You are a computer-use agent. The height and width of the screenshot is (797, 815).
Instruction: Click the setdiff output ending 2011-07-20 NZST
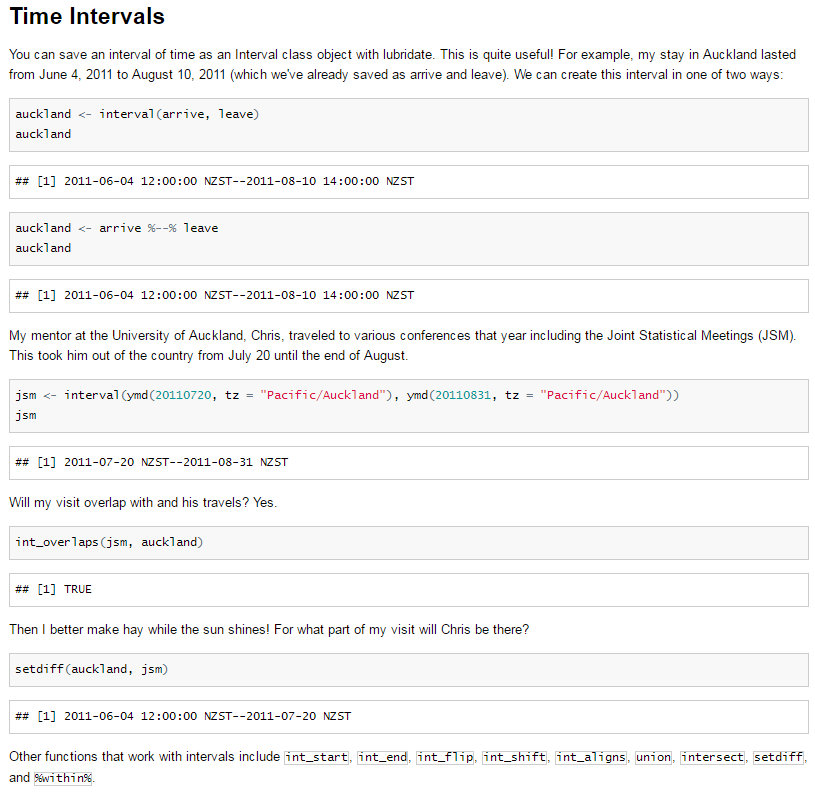coord(183,716)
